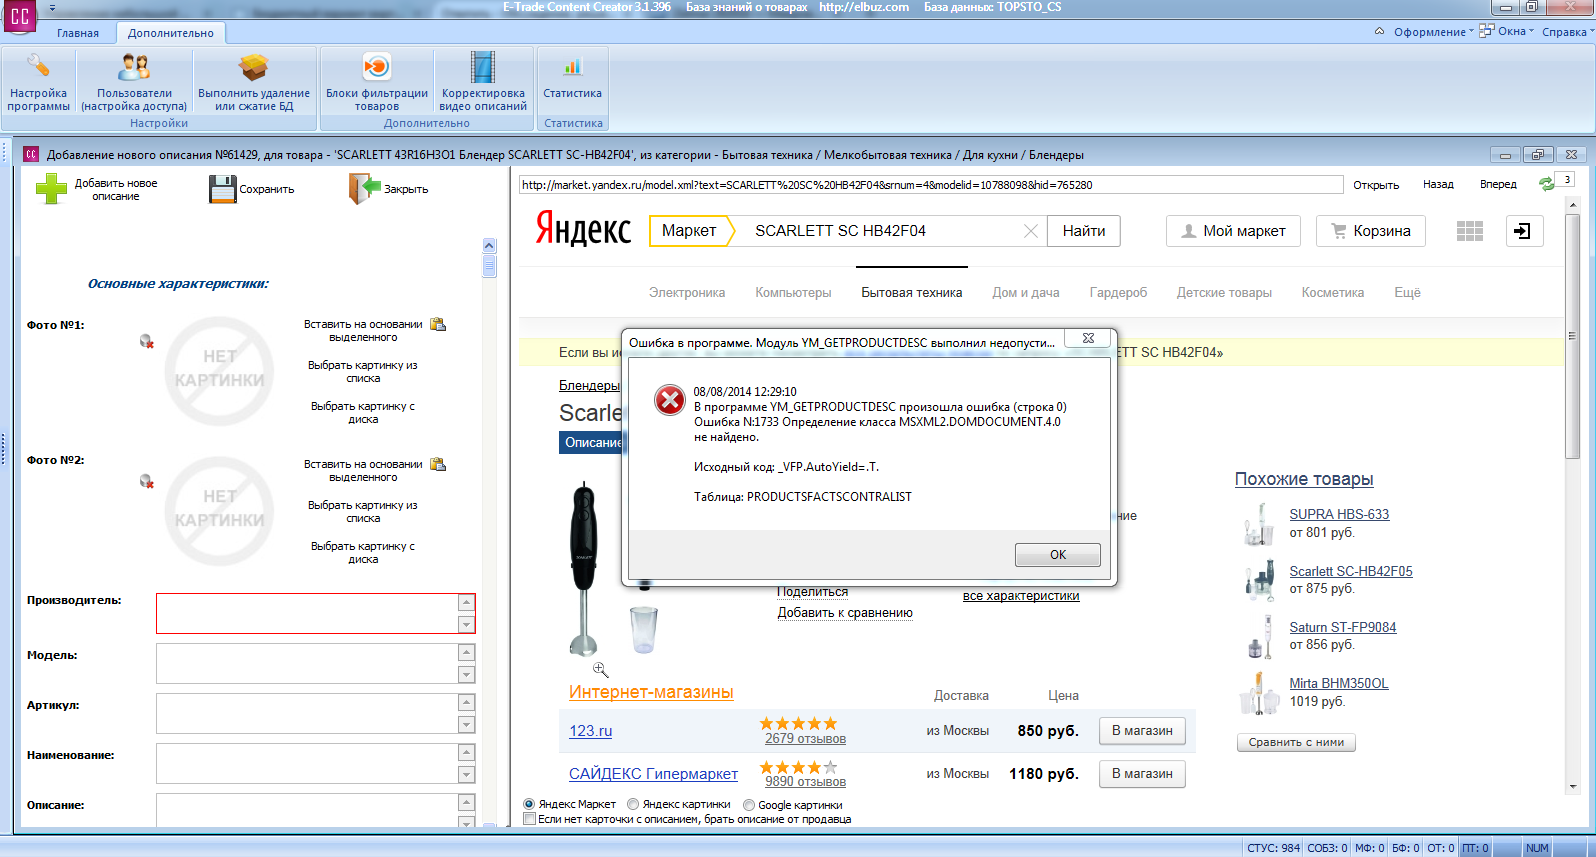The height and width of the screenshot is (857, 1596).
Task: Paste-from-selection icon for Фото №2
Action: click(x=438, y=464)
